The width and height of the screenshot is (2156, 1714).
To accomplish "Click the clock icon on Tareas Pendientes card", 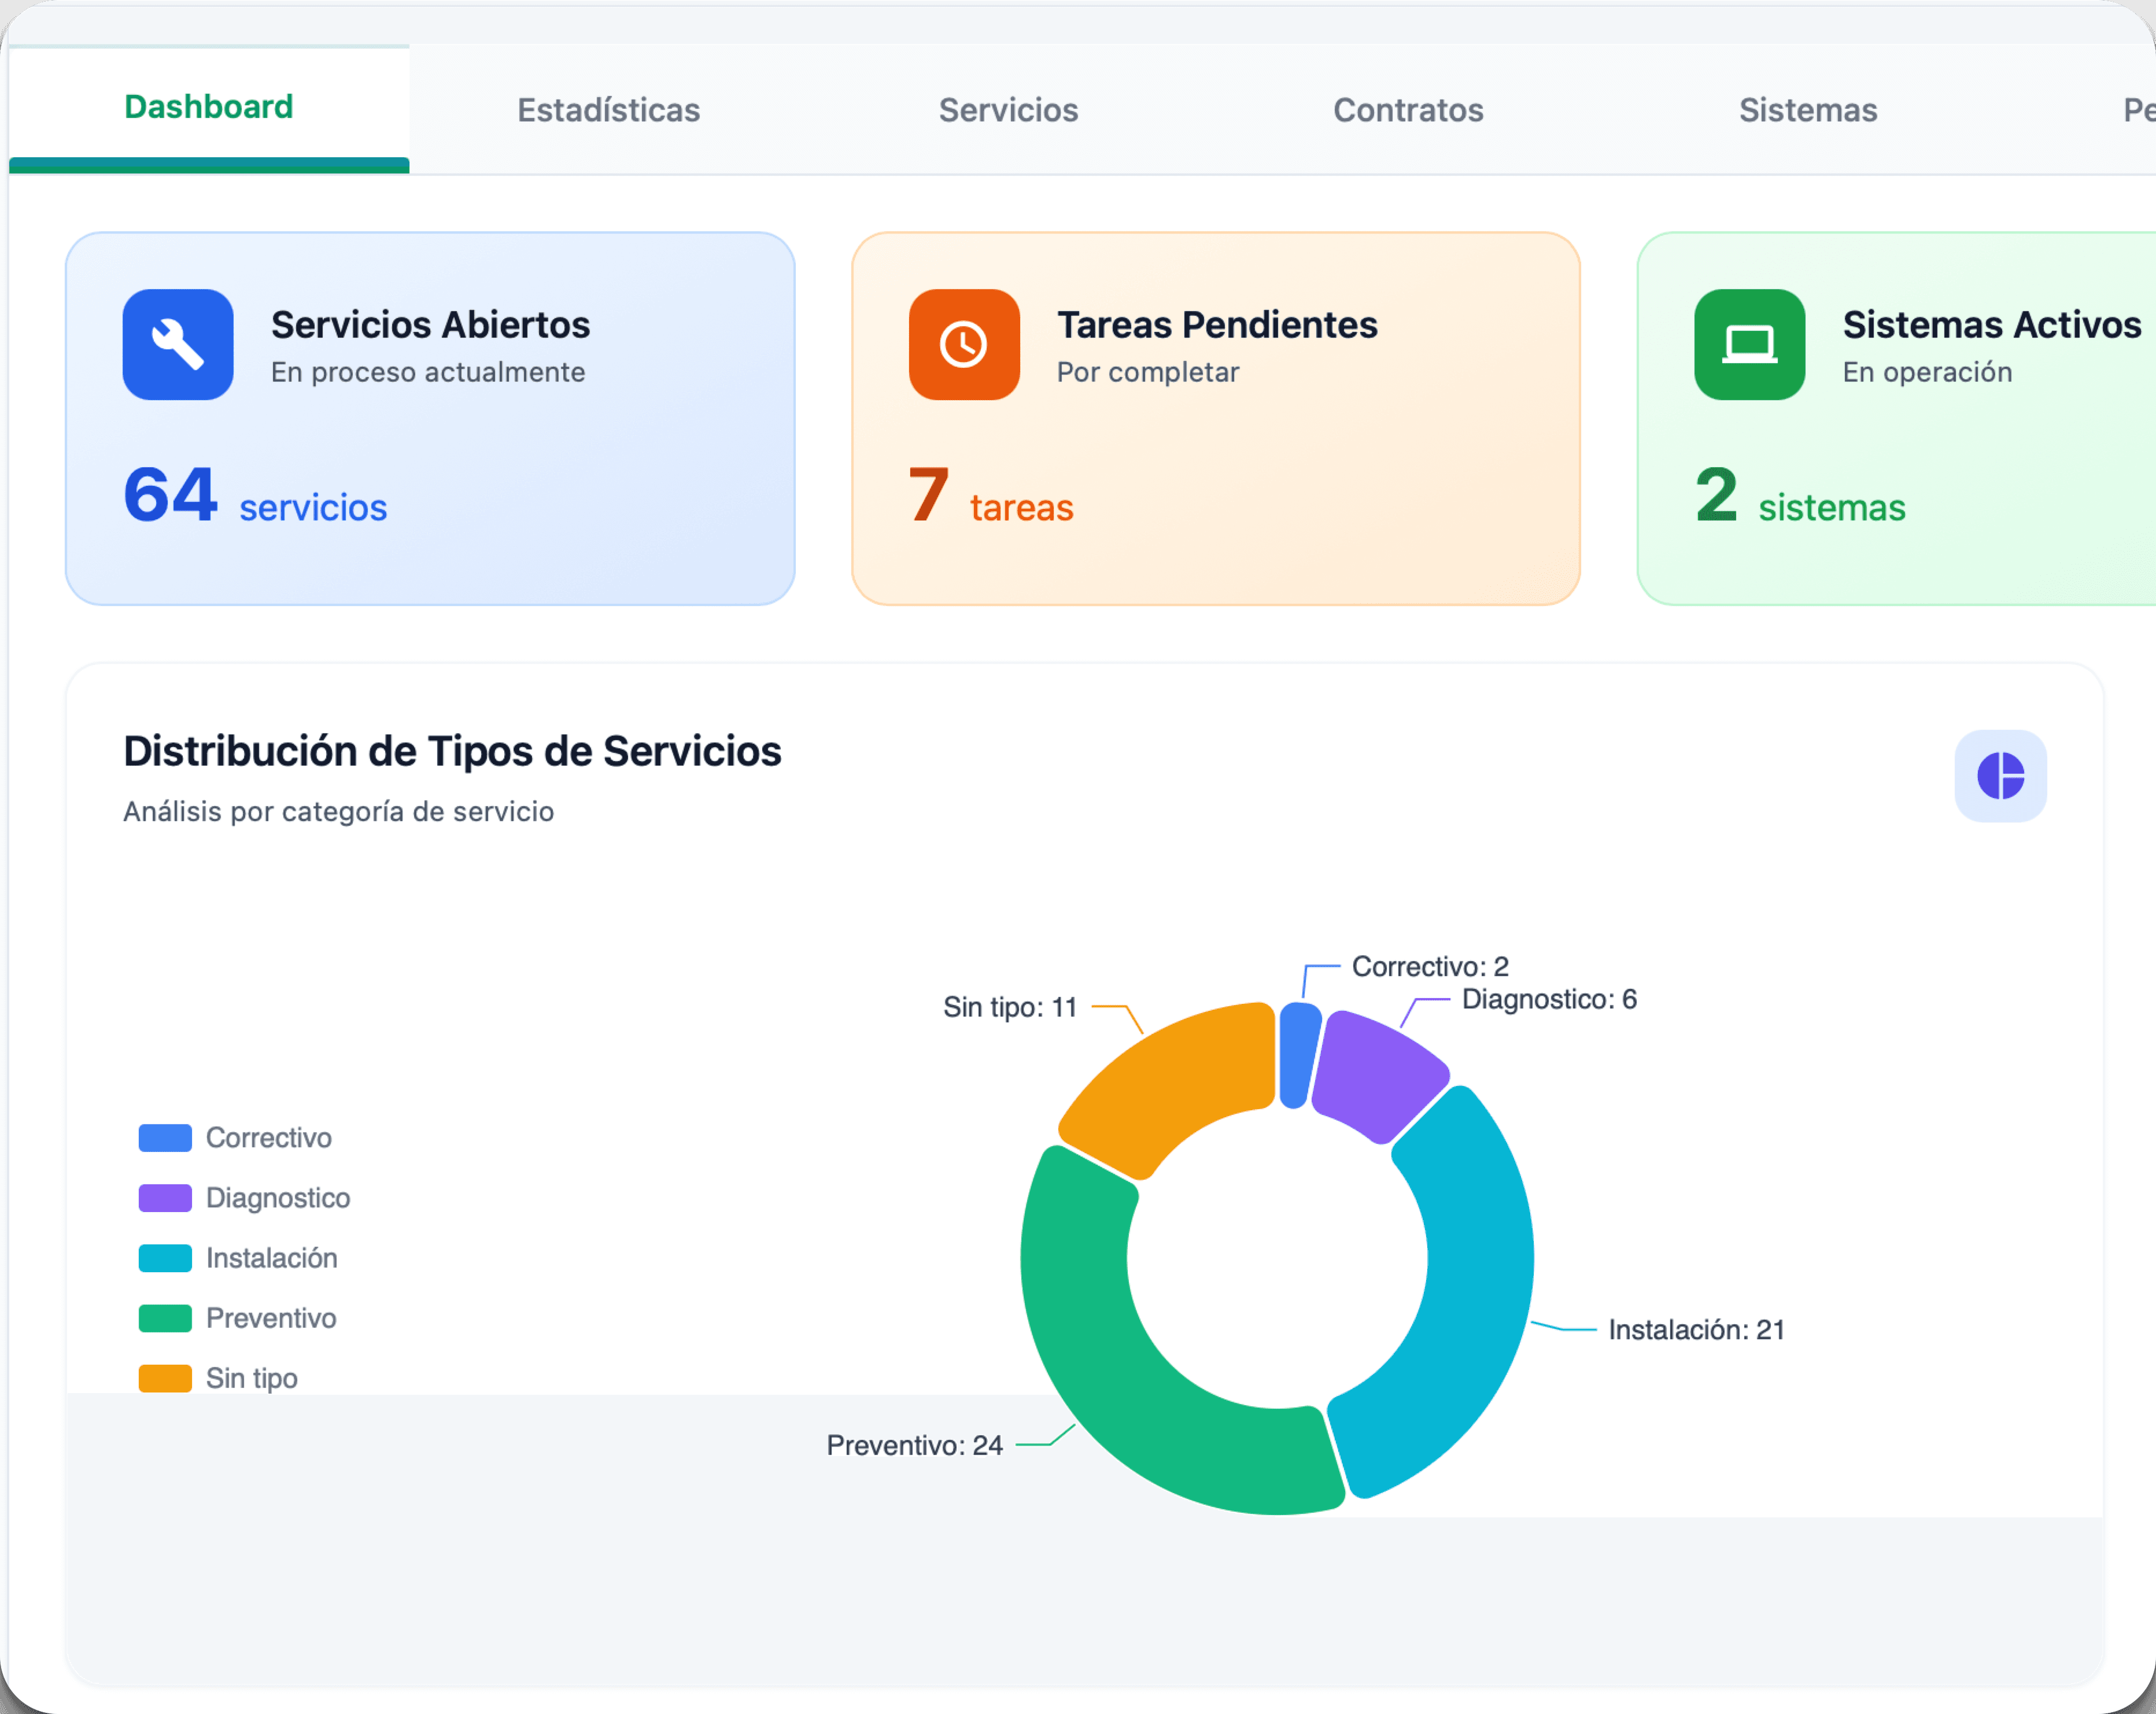I will 962,344.
